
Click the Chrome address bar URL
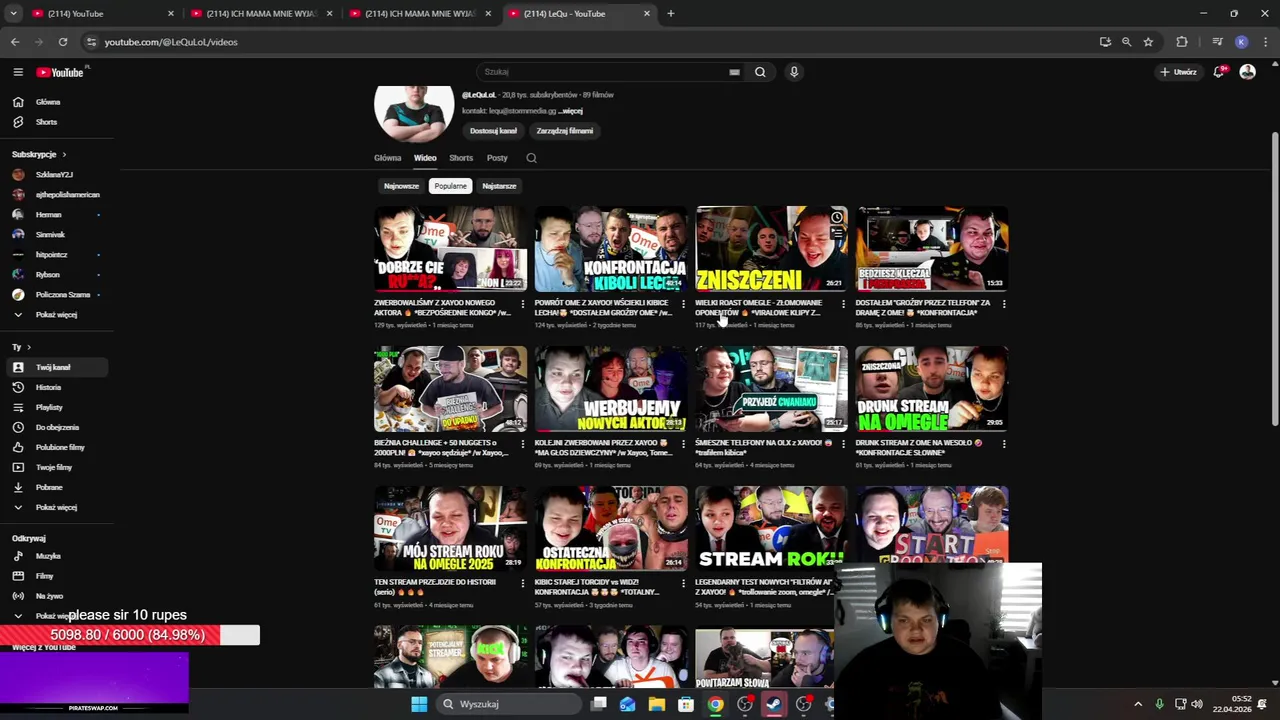click(170, 42)
